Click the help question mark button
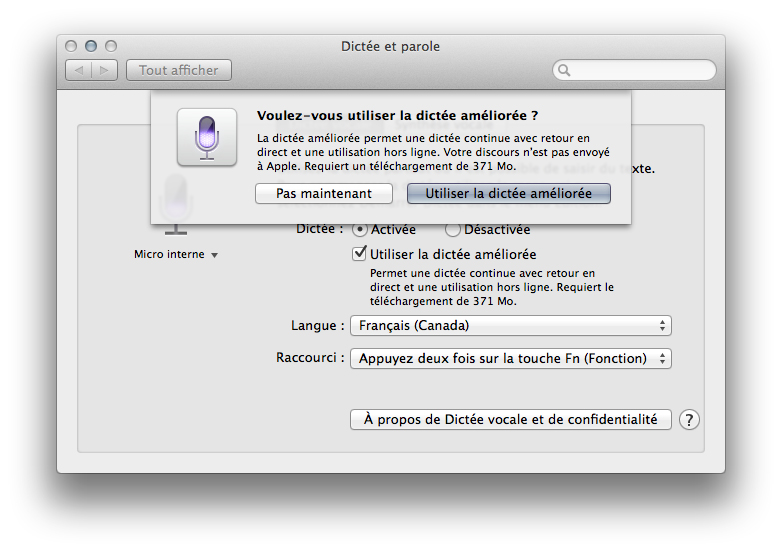The height and width of the screenshot is (552, 782). click(689, 420)
